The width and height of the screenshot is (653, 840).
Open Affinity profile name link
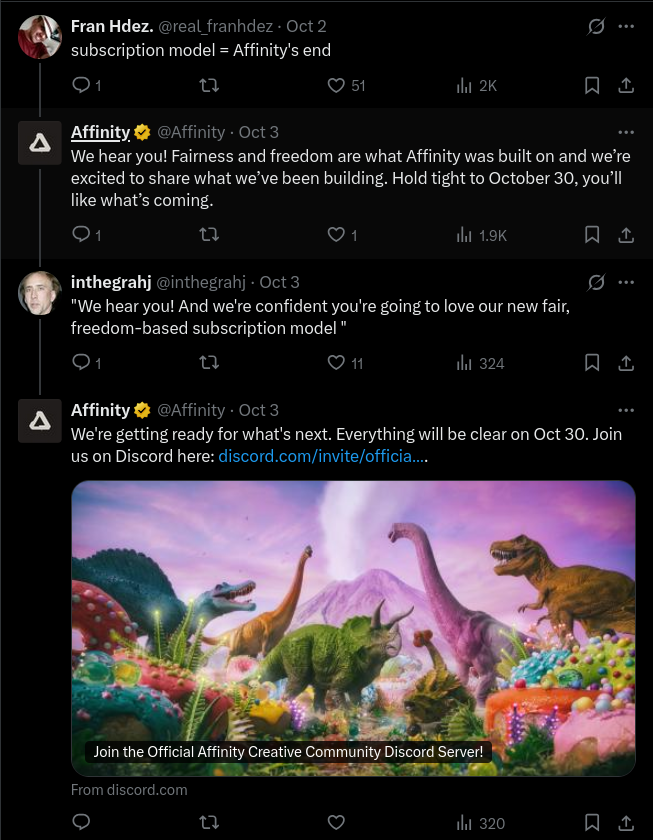point(101,132)
